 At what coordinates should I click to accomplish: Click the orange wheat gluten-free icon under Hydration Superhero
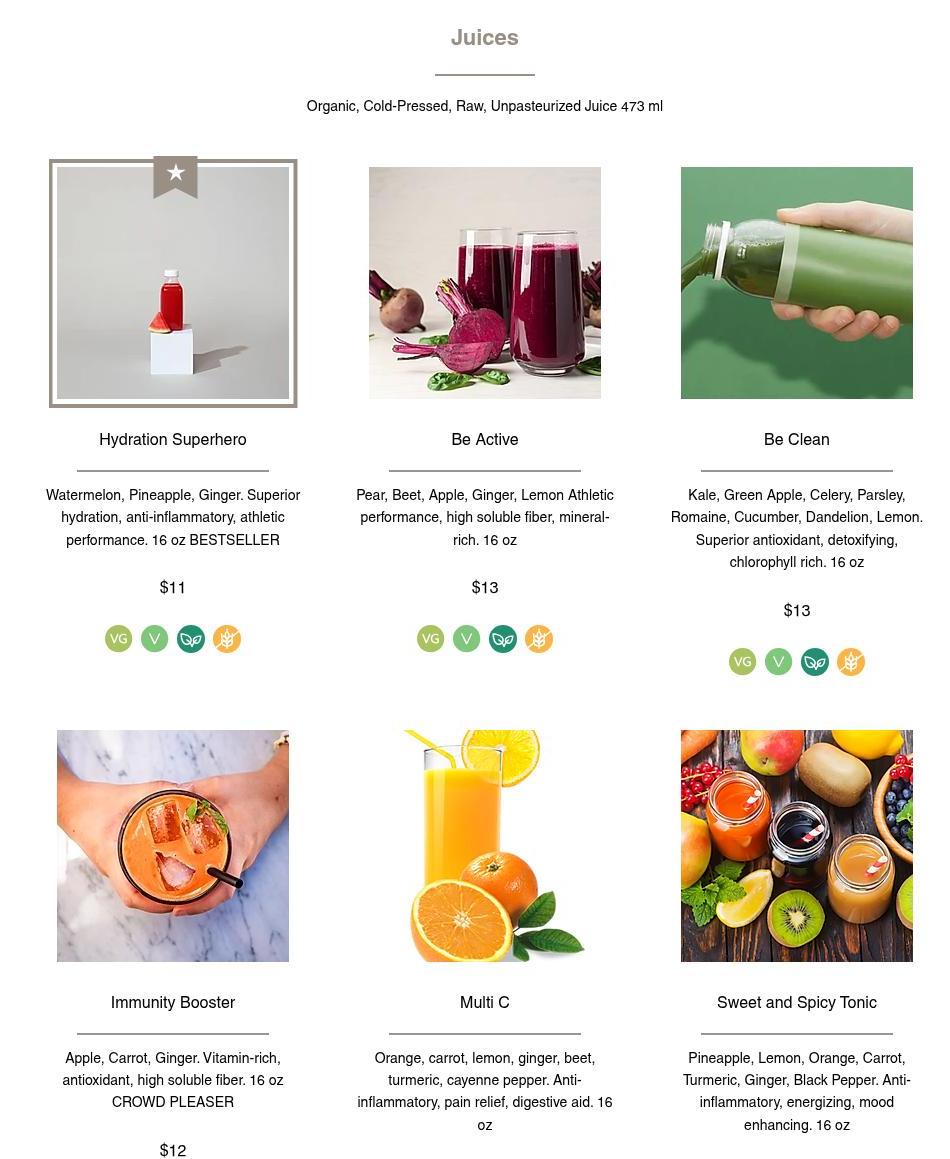coord(227,639)
